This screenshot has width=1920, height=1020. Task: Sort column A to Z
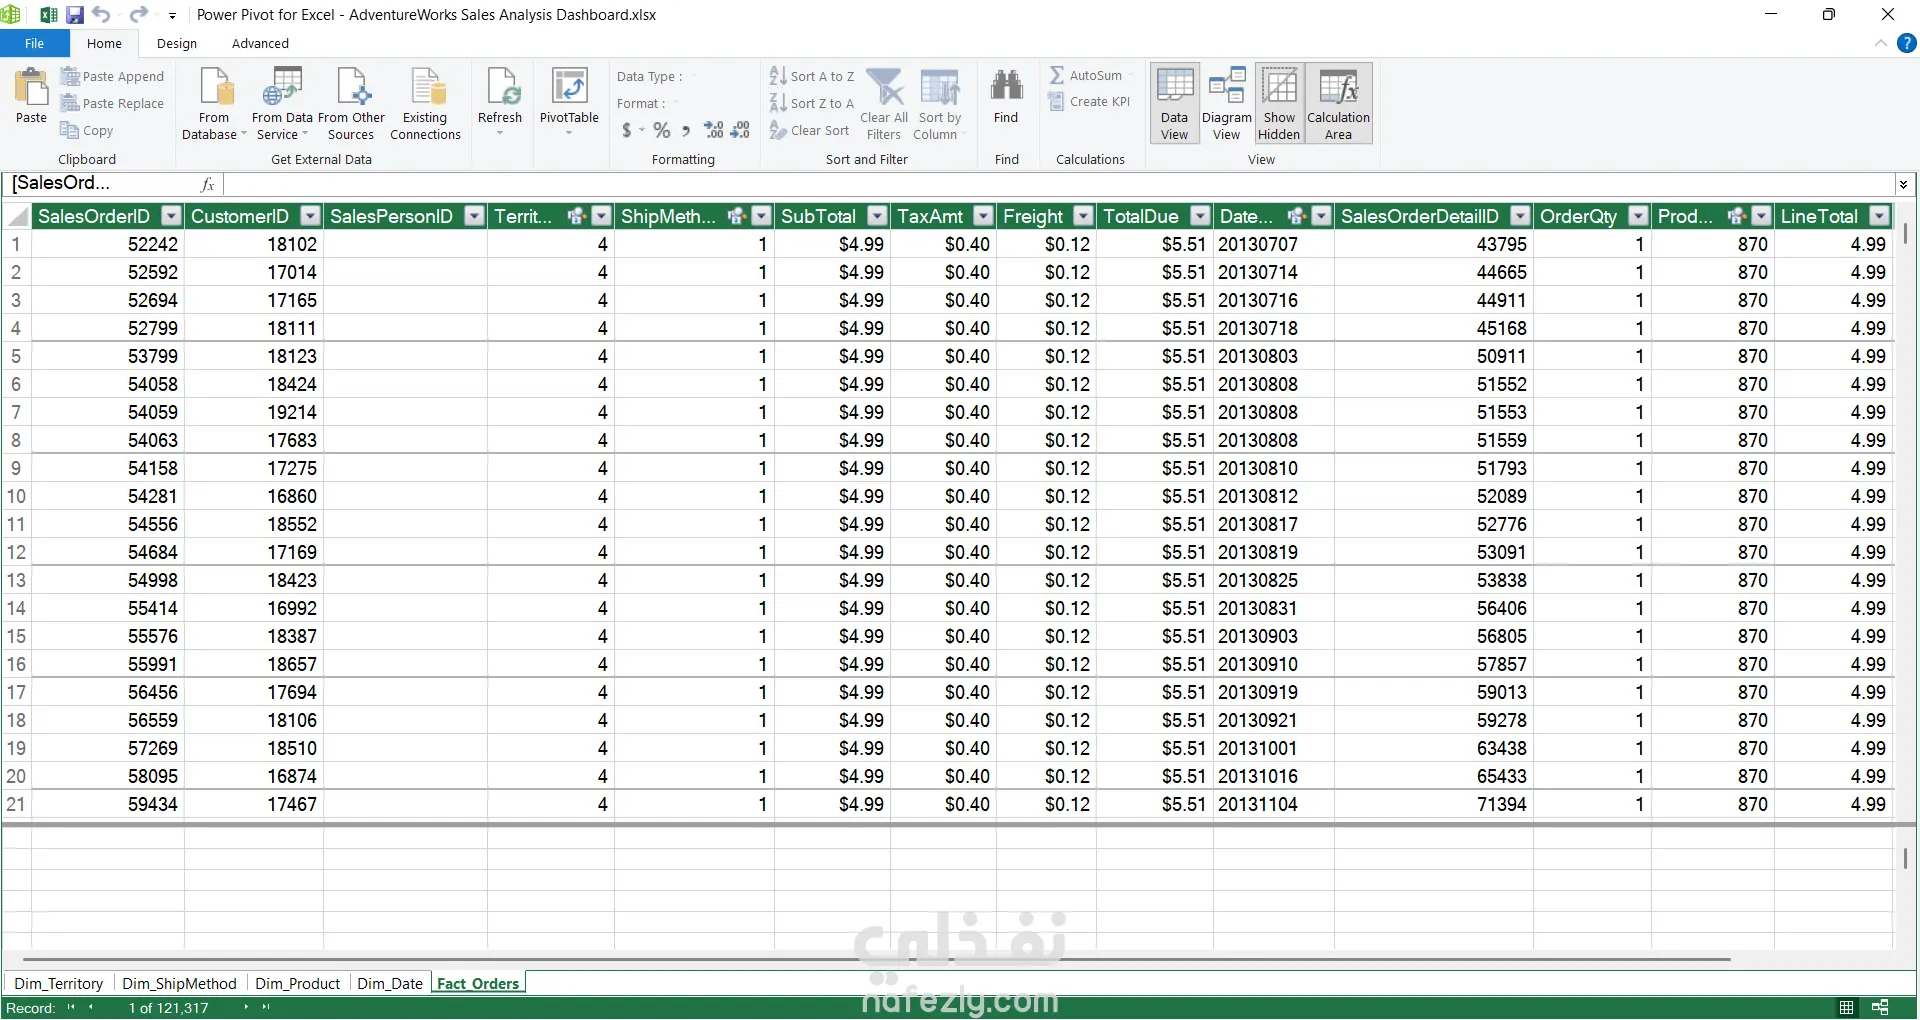(x=812, y=76)
